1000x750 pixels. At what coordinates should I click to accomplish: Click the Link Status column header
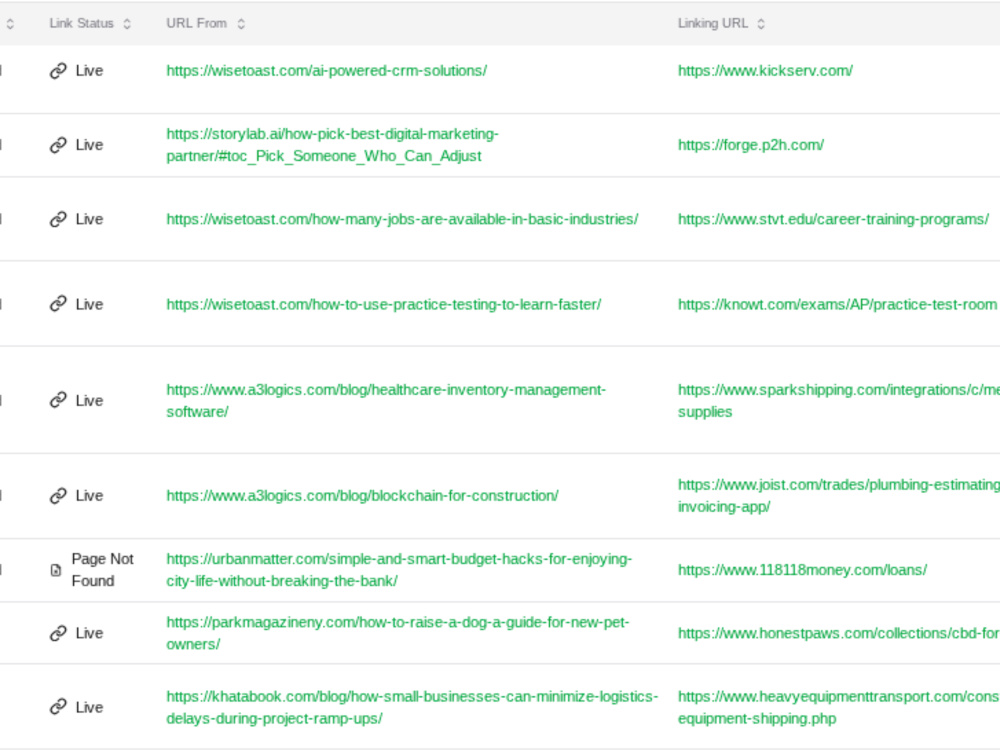click(x=81, y=24)
